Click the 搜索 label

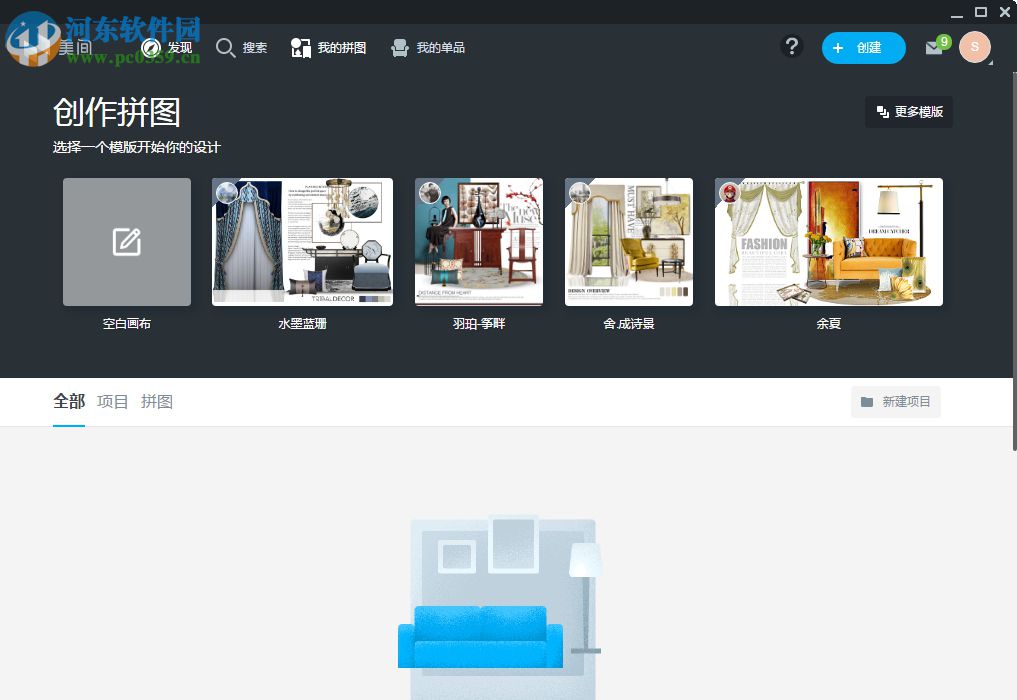tap(255, 48)
